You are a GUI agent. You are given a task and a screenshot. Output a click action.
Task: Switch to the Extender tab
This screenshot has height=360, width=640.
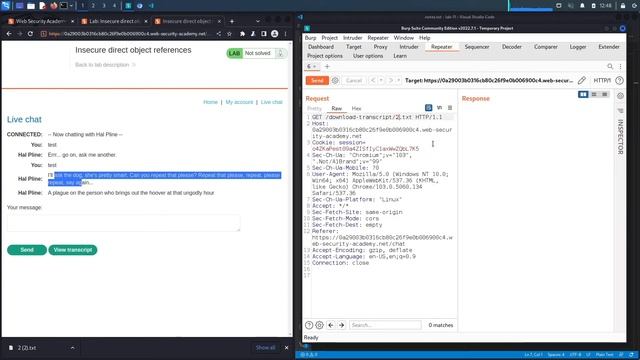pyautogui.click(x=609, y=47)
